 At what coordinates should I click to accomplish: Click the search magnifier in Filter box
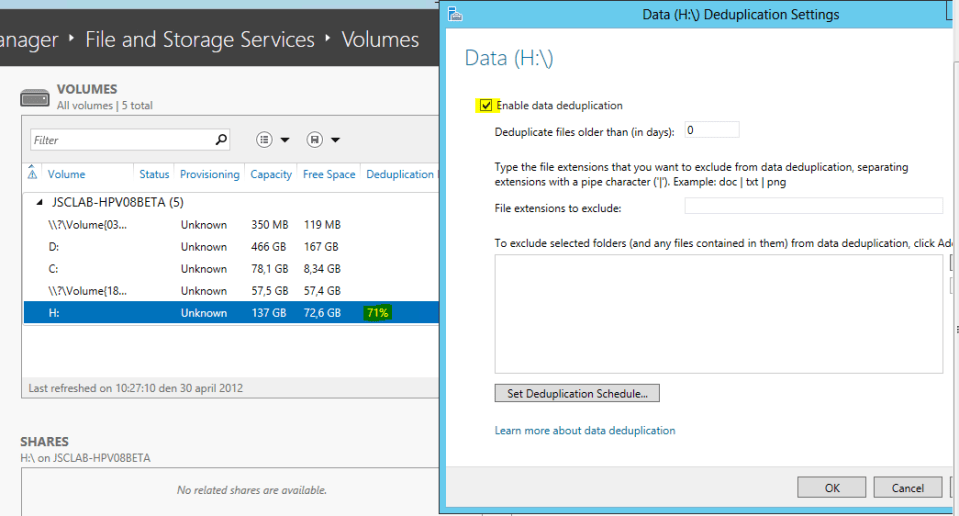[221, 140]
